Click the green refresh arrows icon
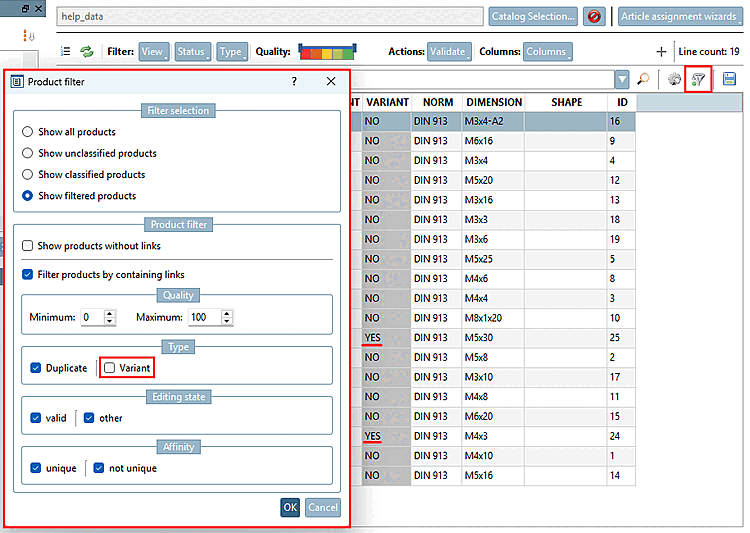750x533 pixels. coord(87,51)
